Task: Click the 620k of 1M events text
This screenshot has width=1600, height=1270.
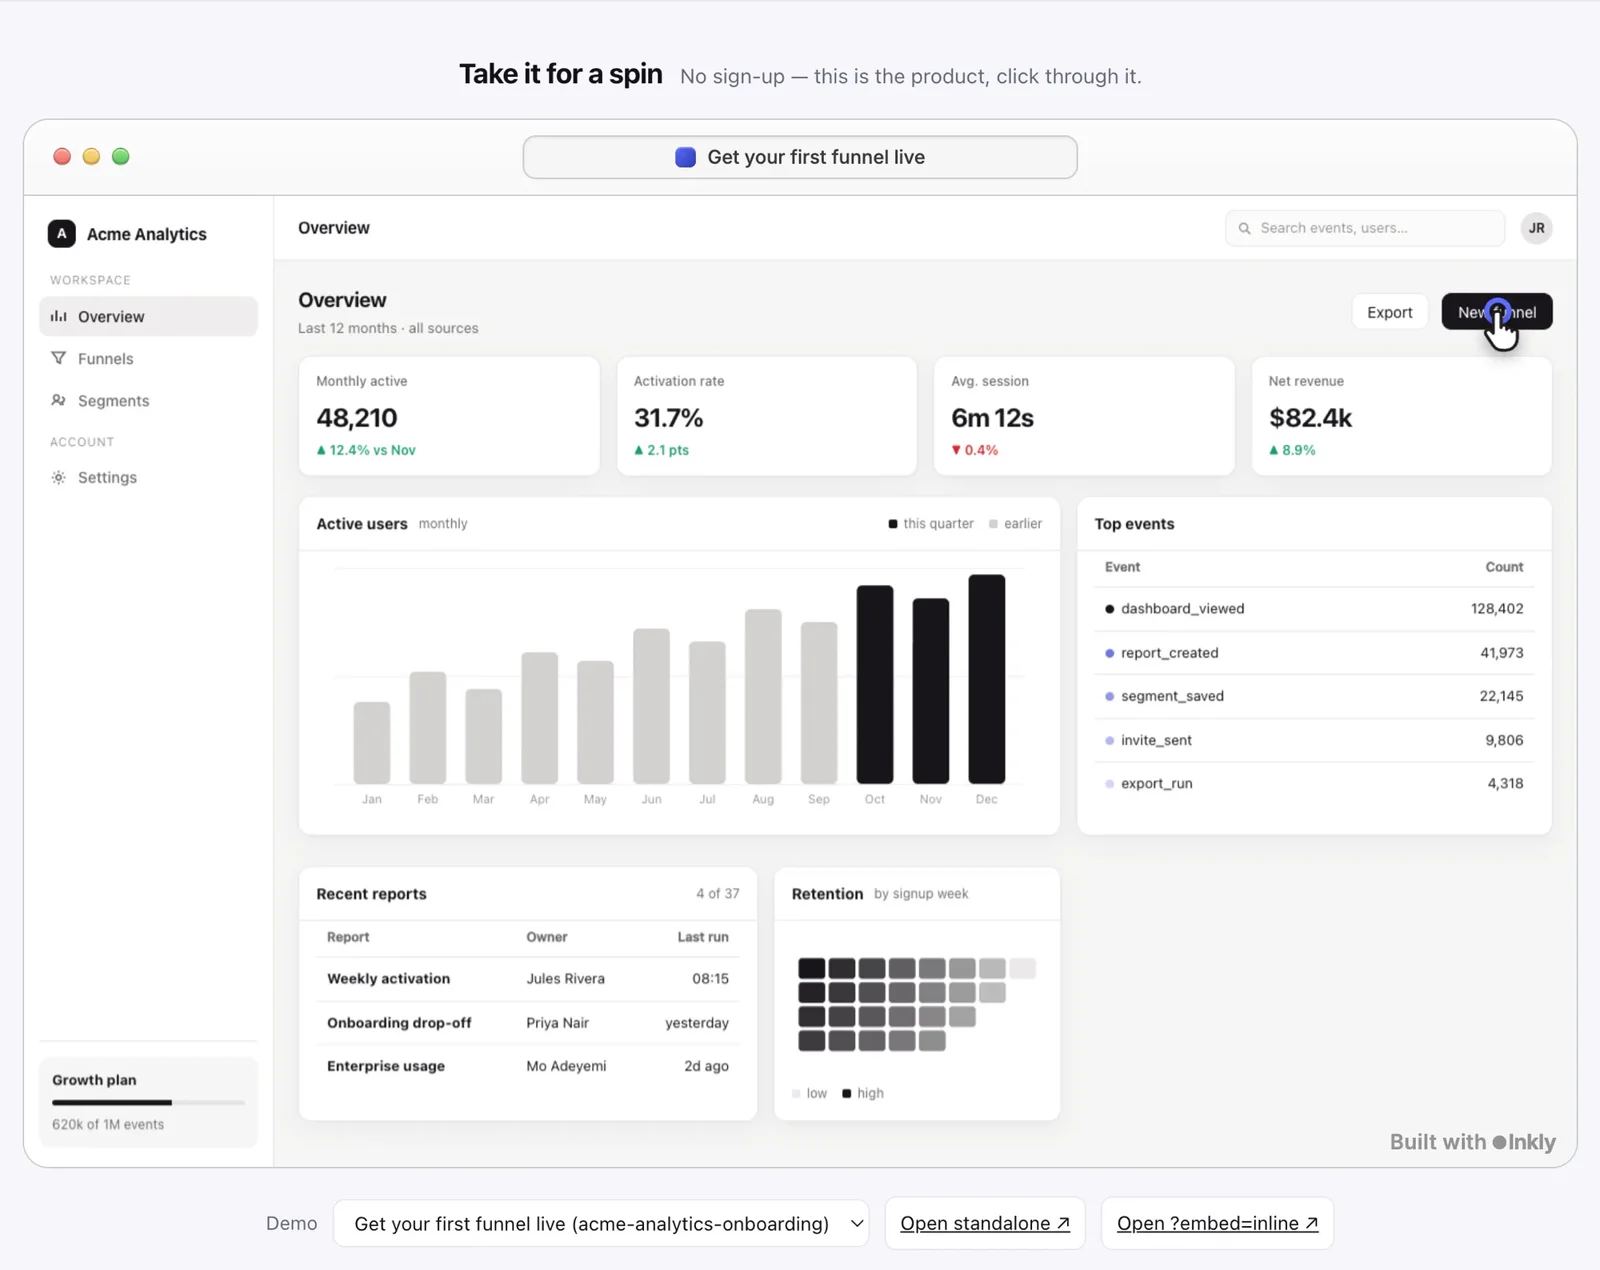Action: 108,1124
